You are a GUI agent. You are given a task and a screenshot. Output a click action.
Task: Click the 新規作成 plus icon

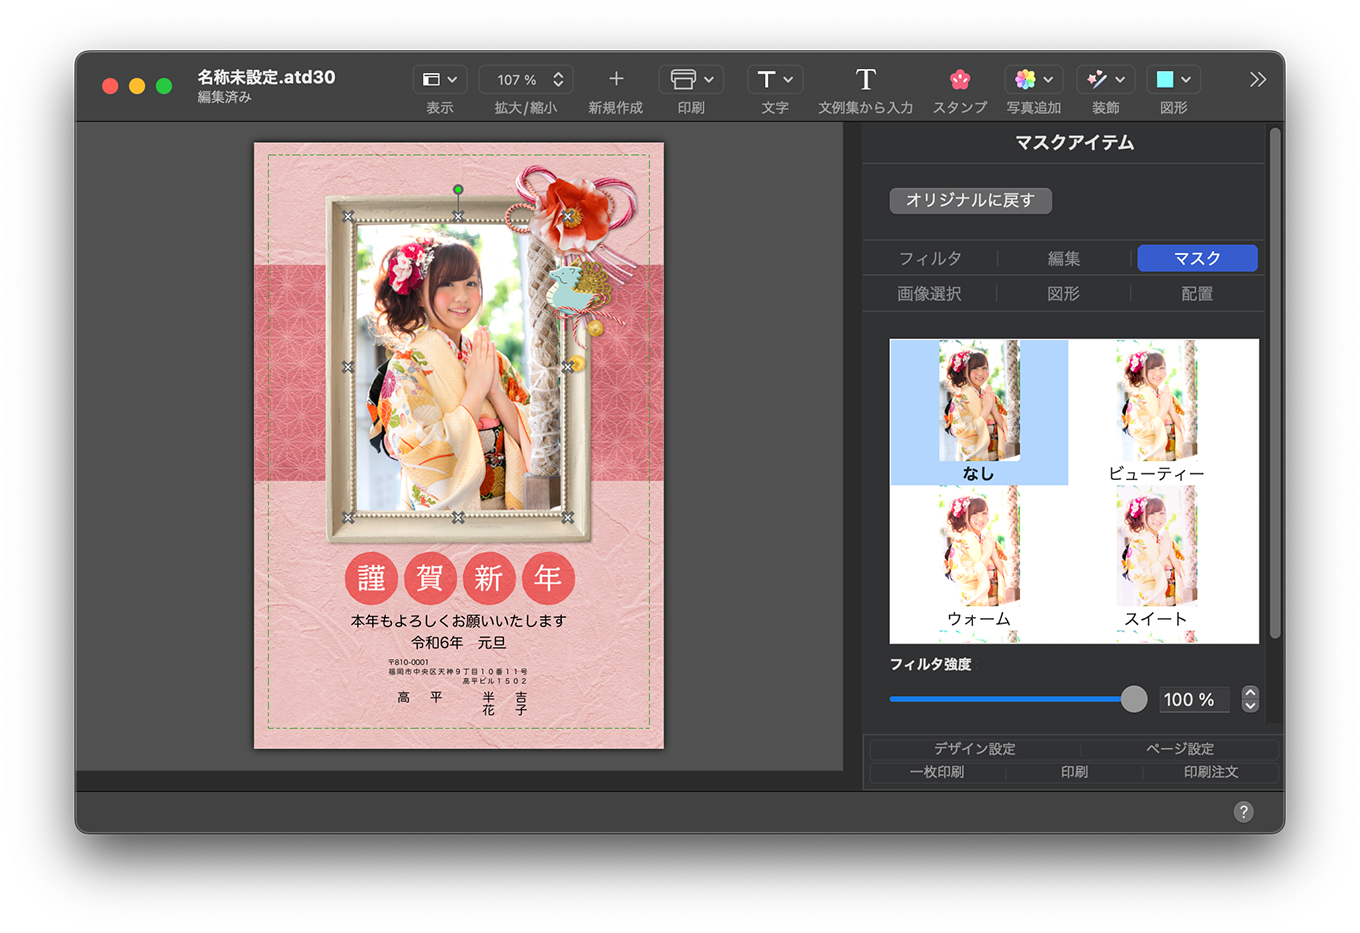click(616, 78)
